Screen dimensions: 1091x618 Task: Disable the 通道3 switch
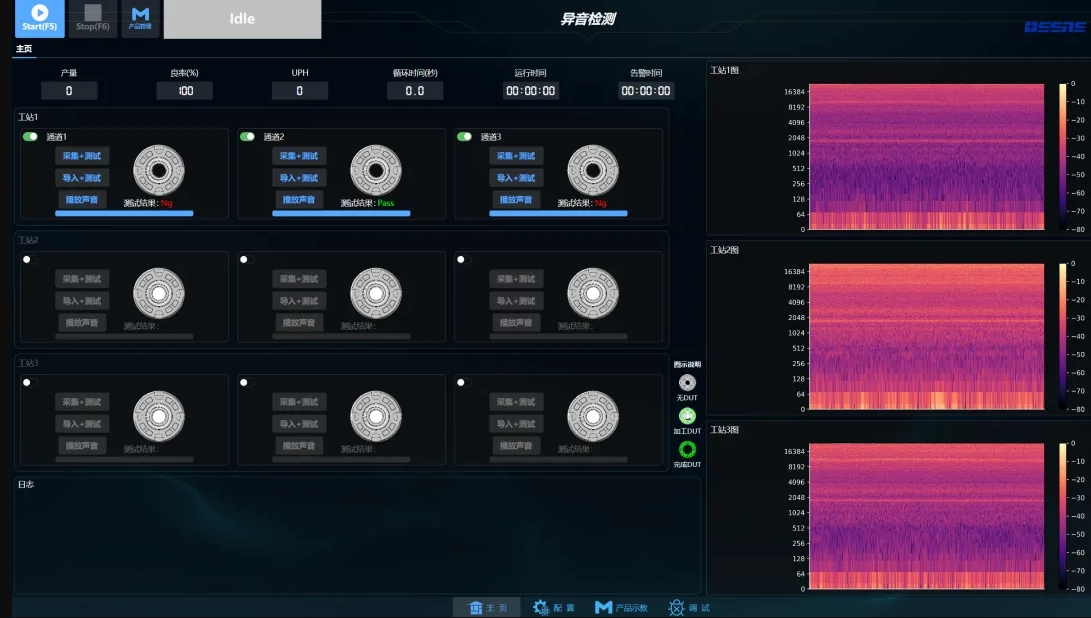click(464, 137)
